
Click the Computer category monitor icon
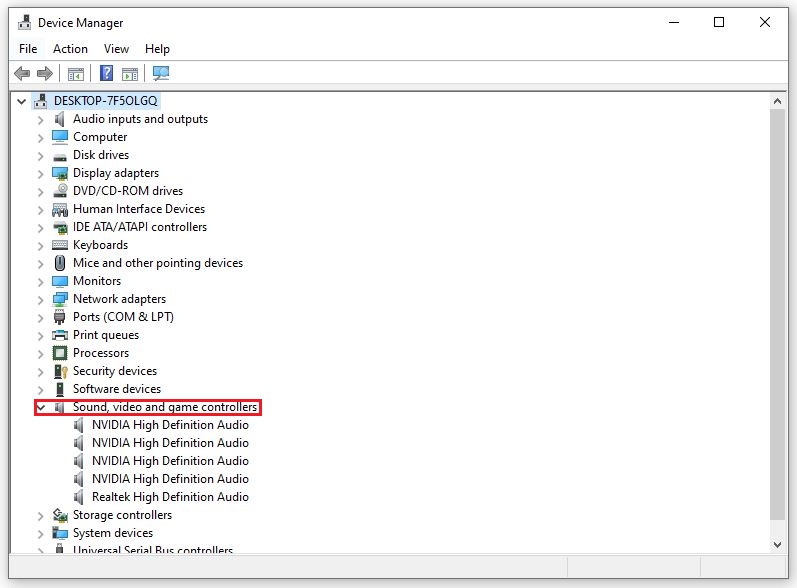60,137
